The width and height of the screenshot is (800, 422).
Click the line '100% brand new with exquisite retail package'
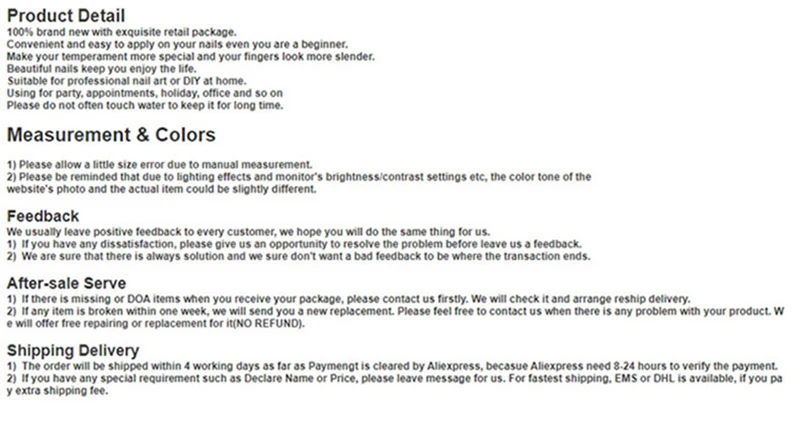pos(121,32)
